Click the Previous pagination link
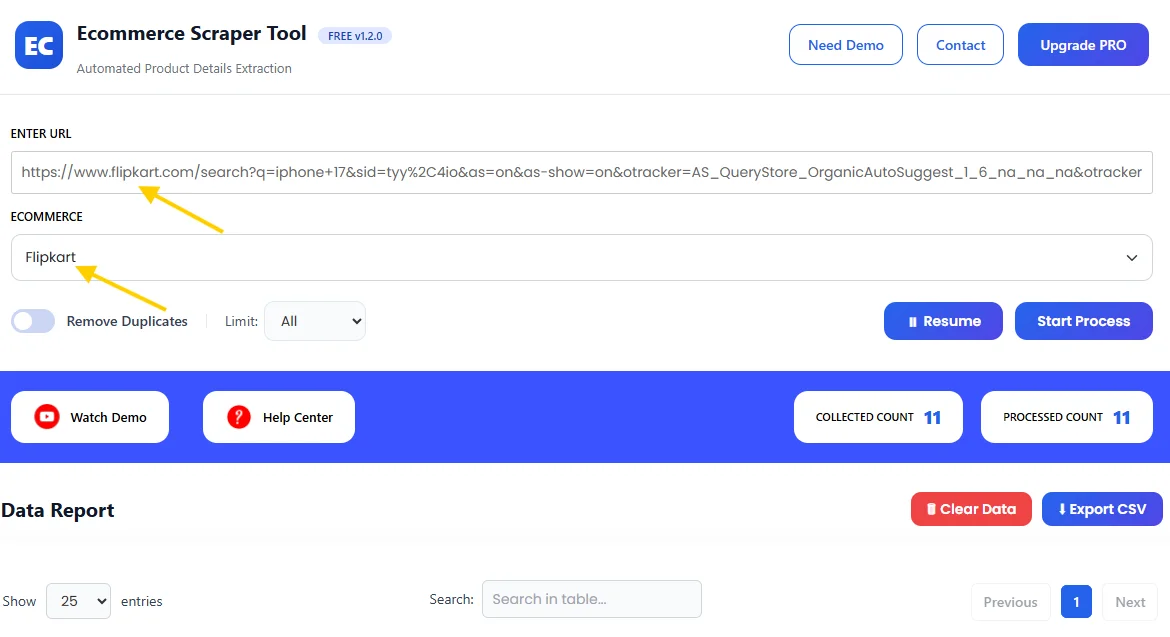The height and width of the screenshot is (637, 1170). tap(1009, 601)
